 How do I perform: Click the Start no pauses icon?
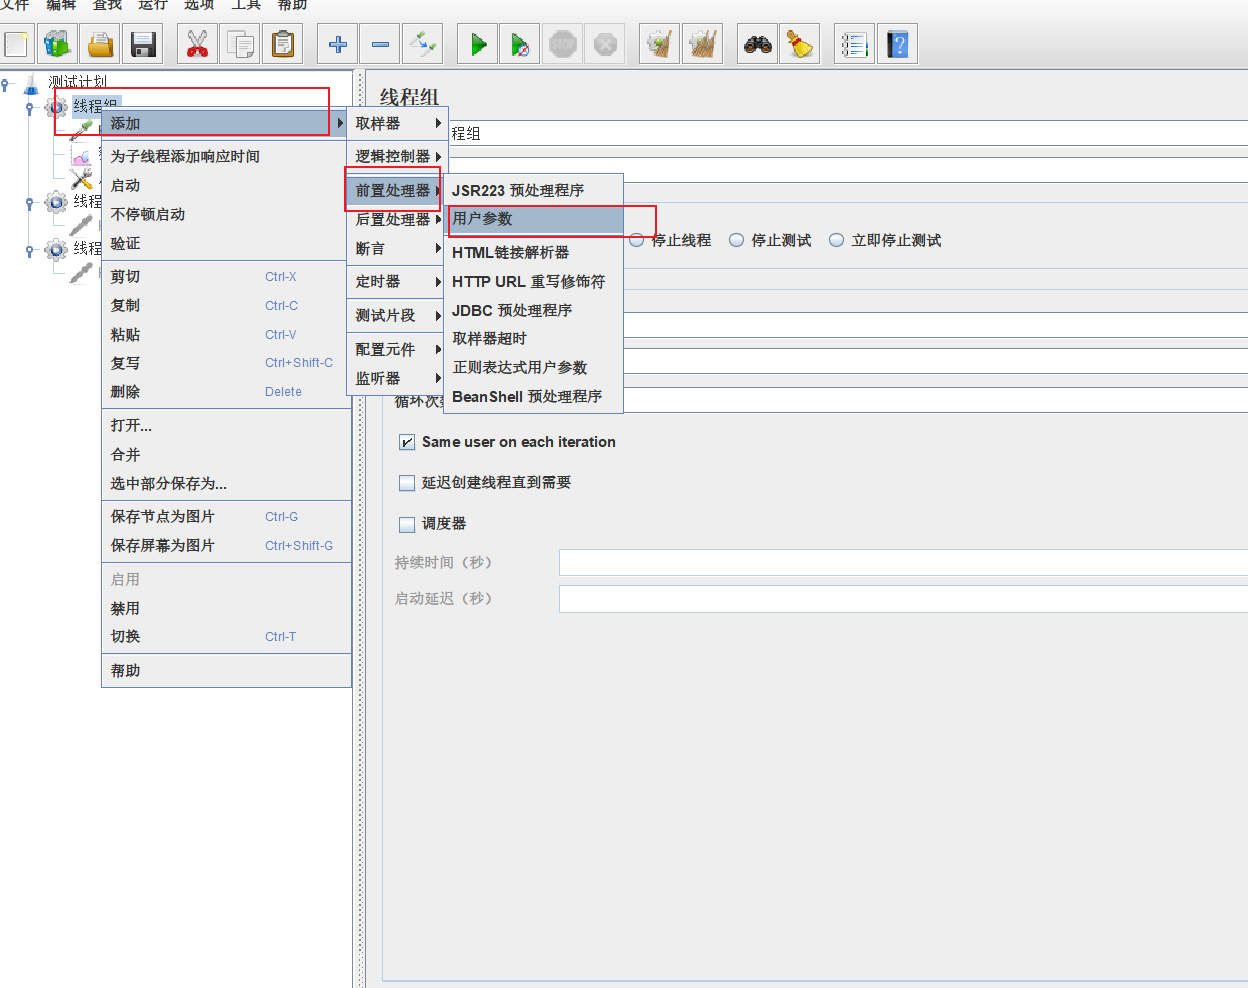[520, 44]
